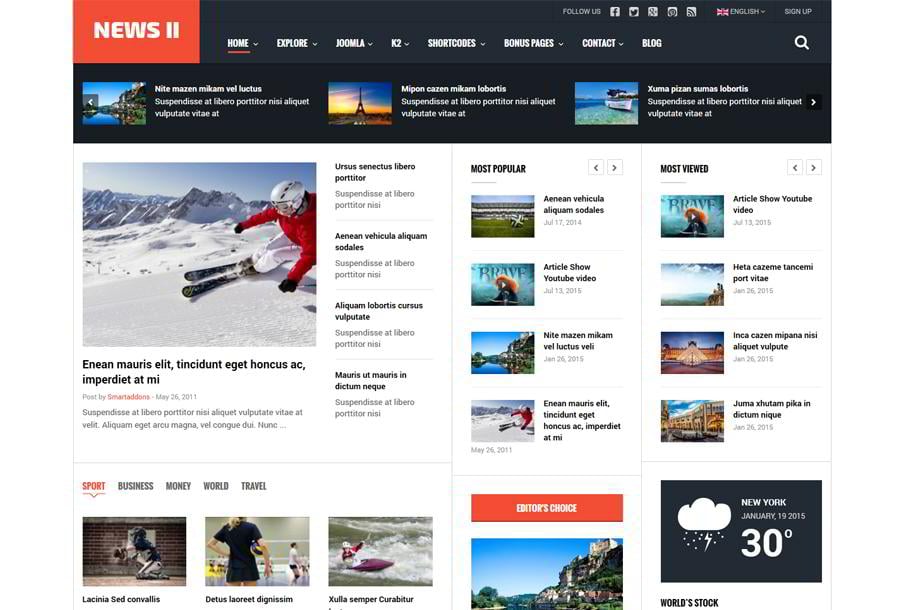Open the Blog menu item
Viewport: 900px width, 610px height.
[651, 43]
